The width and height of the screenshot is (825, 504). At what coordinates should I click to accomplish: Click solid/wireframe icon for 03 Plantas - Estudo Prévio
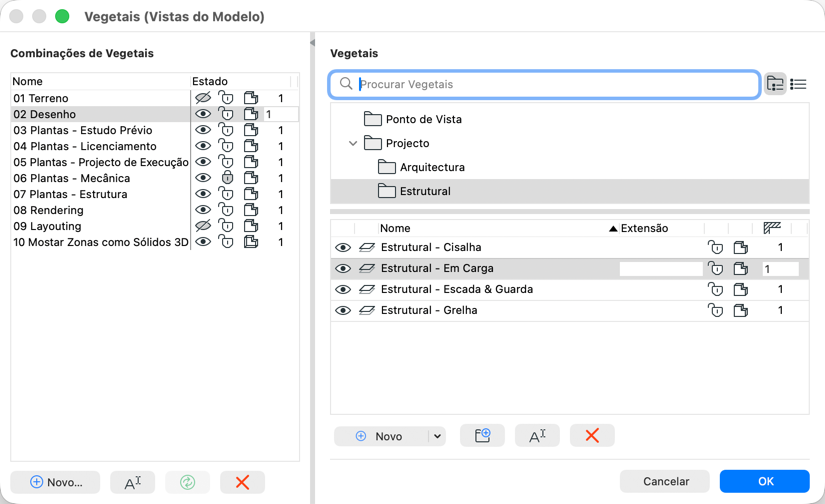click(251, 130)
